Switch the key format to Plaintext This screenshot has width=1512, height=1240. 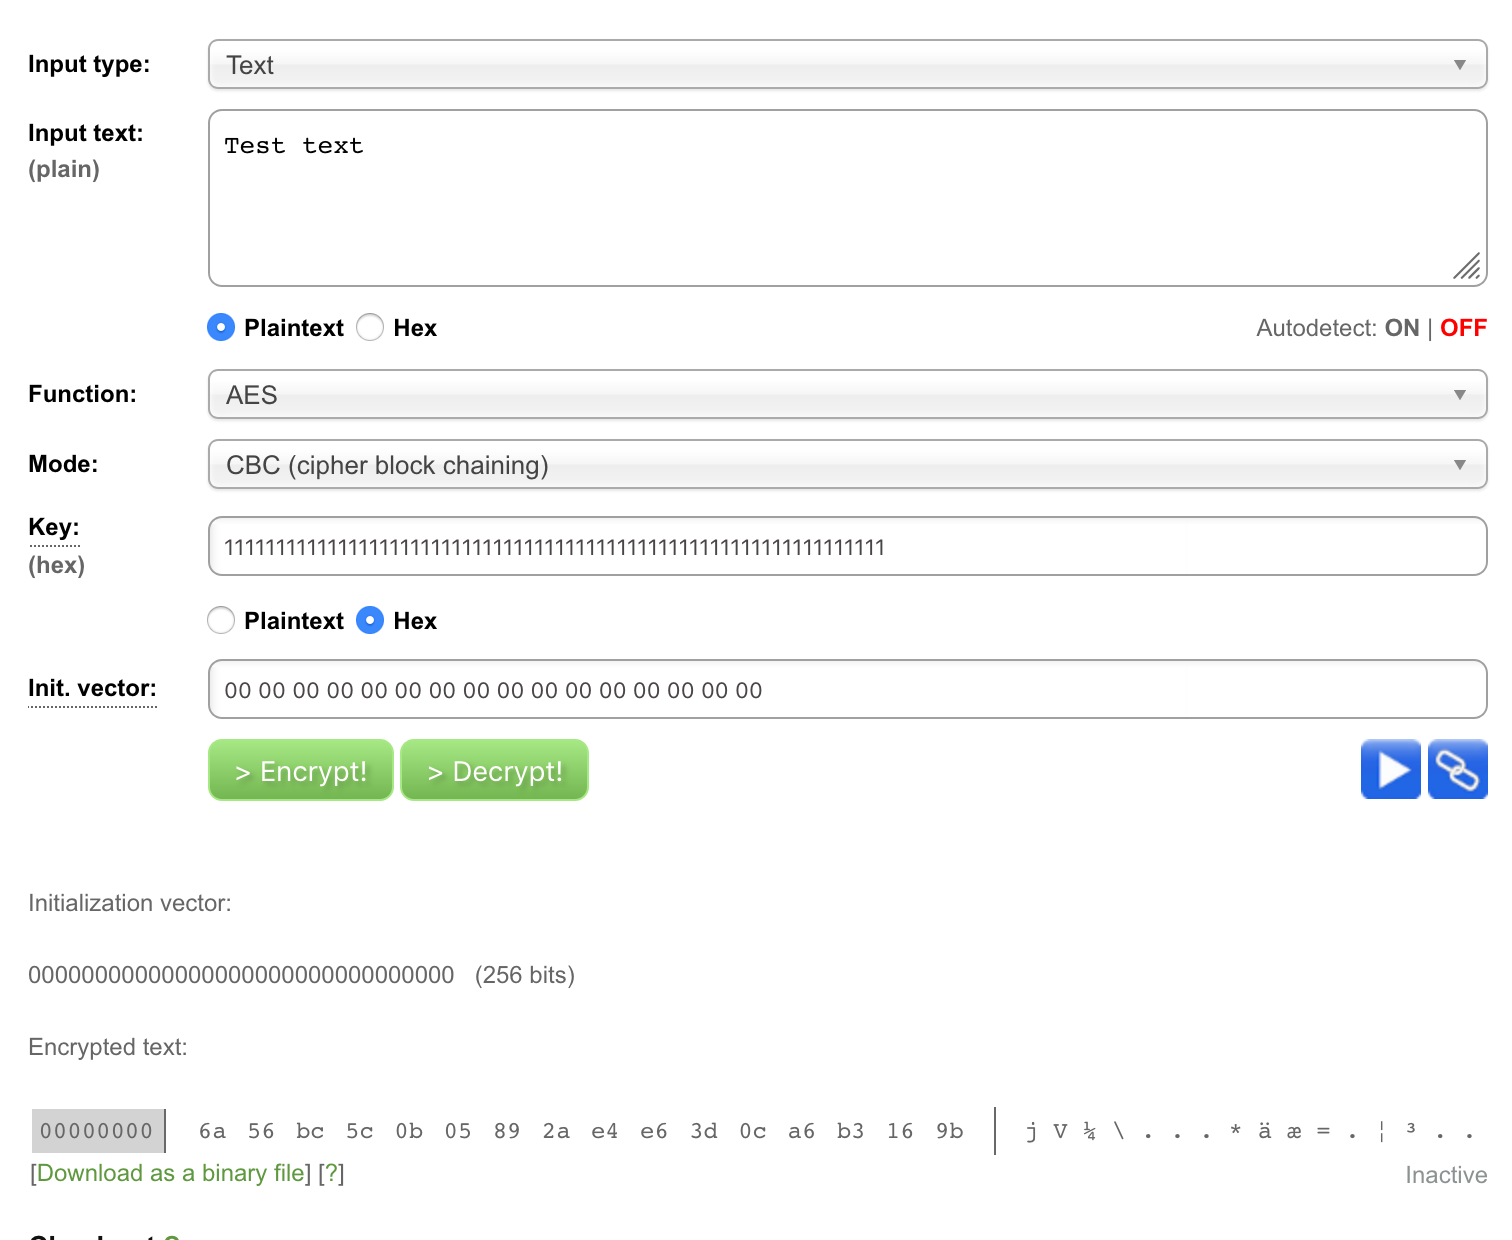click(x=220, y=620)
